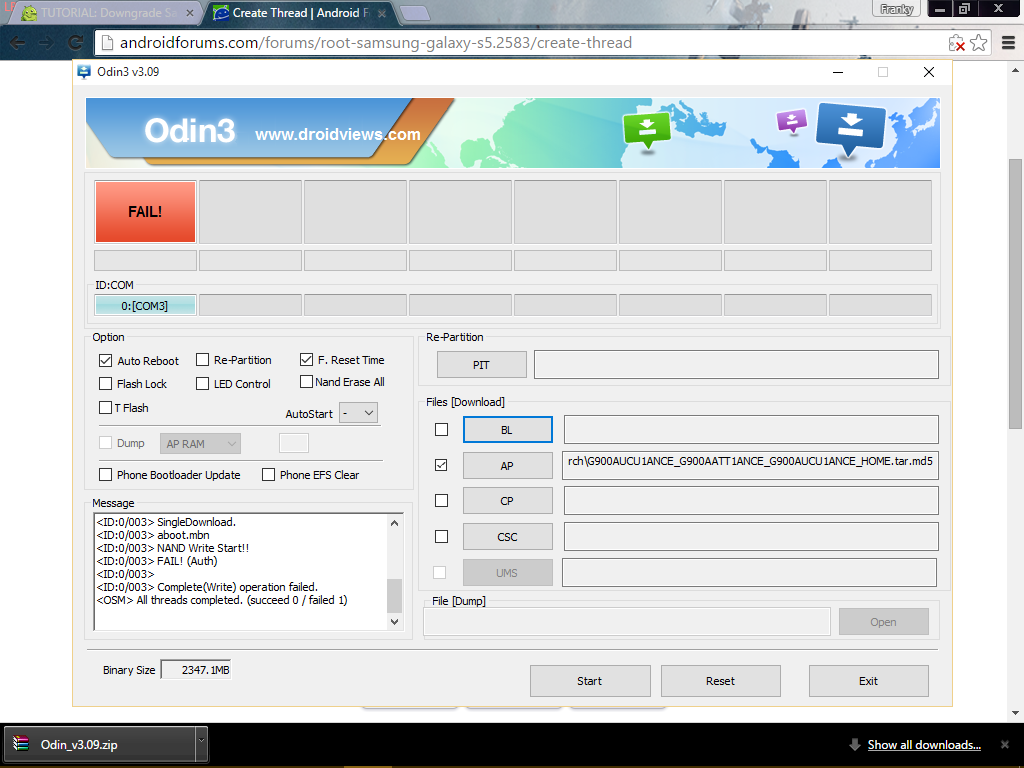
Task: Open a new browser tab
Action: [x=414, y=13]
